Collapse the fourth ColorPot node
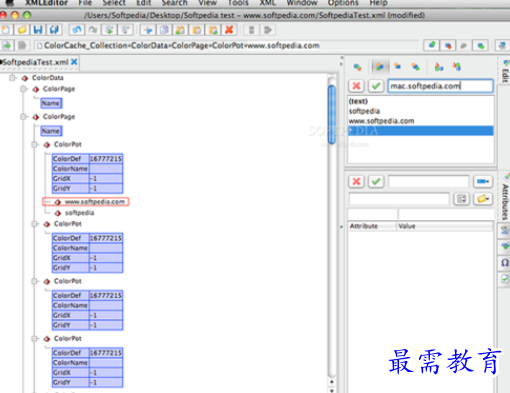The width and height of the screenshot is (510, 393). pos(34,338)
